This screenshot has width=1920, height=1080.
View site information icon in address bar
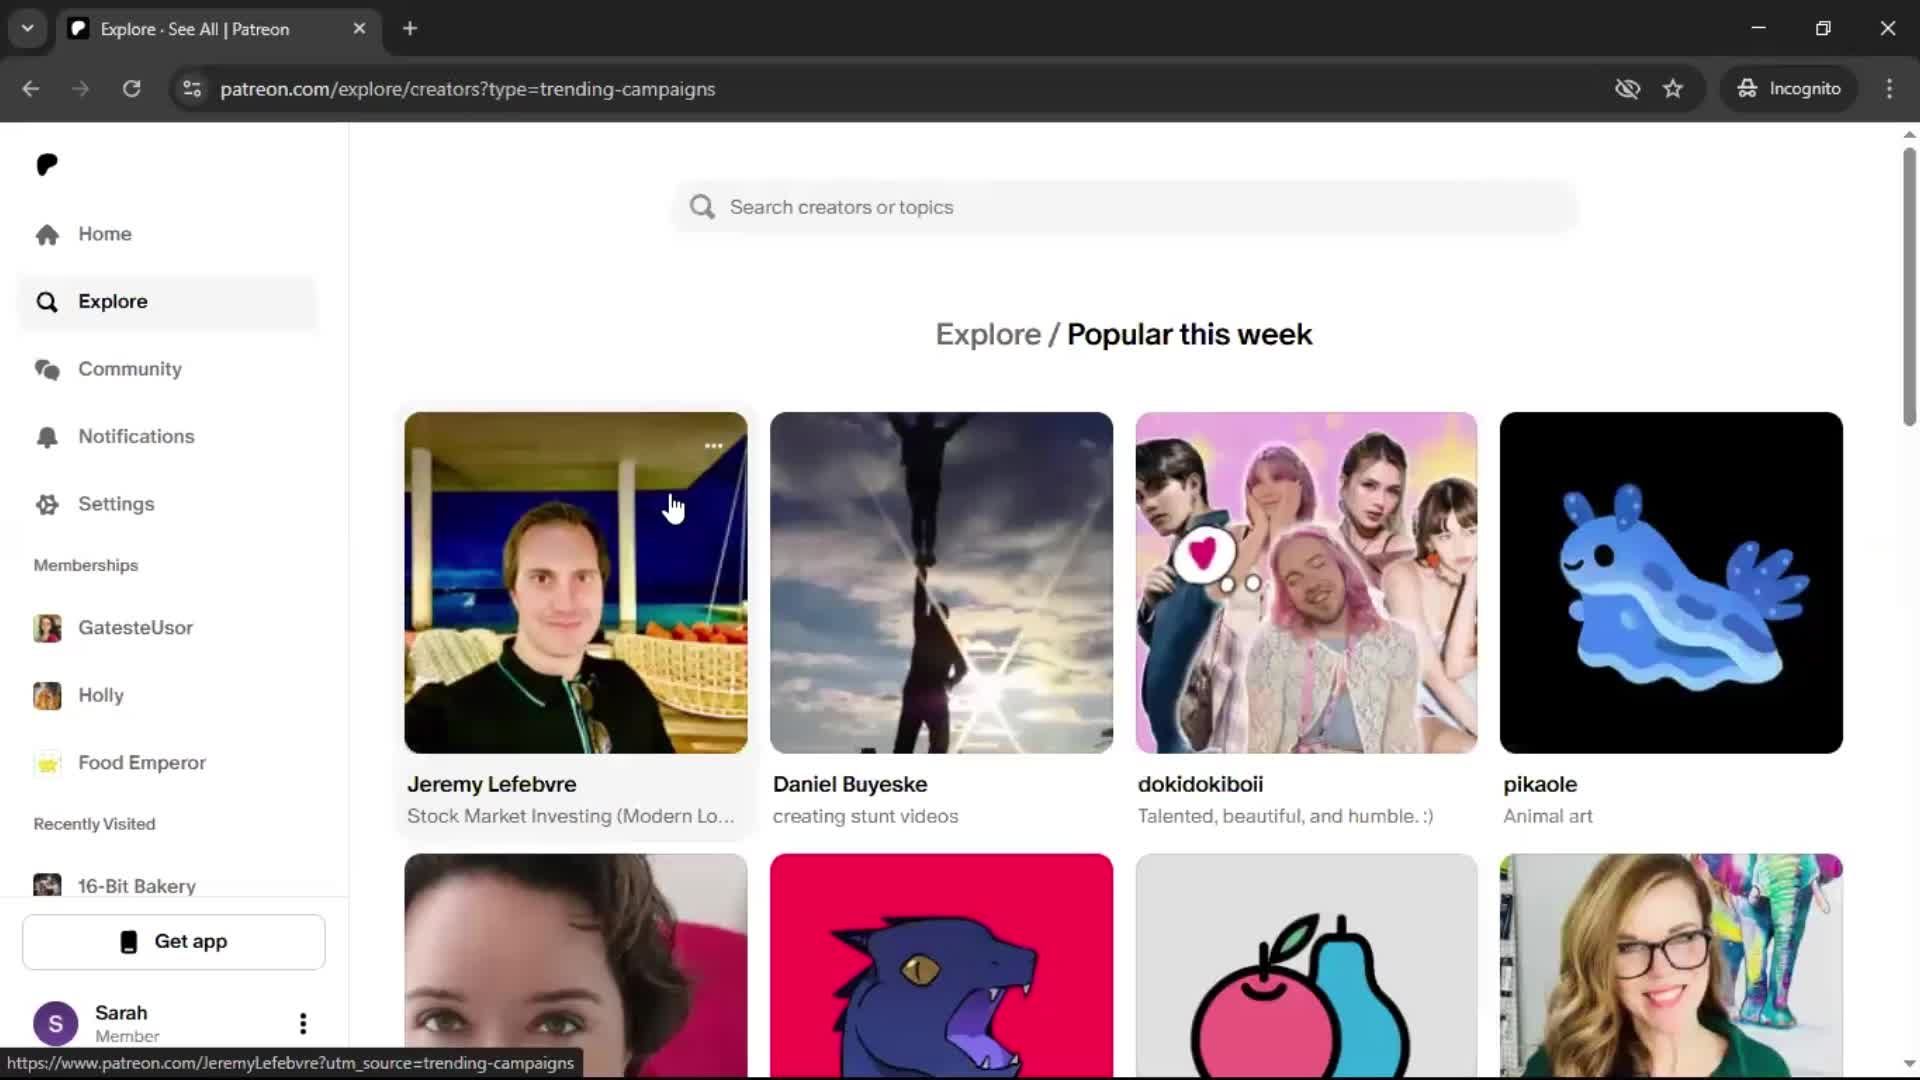tap(192, 89)
